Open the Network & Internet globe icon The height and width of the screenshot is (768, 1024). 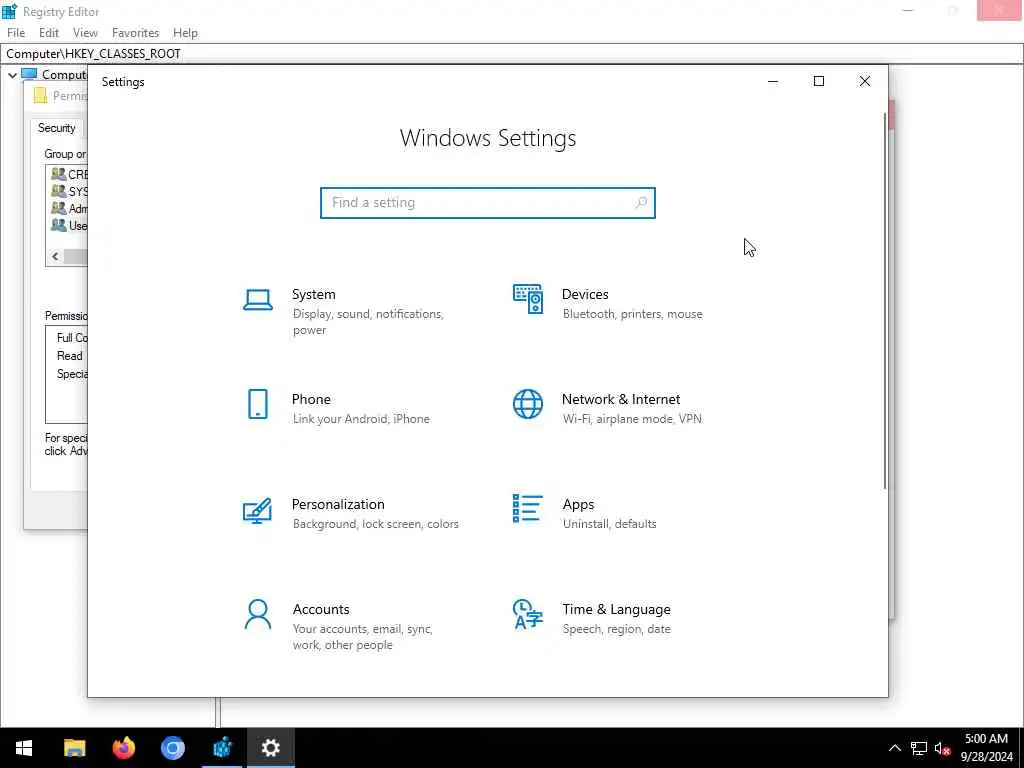pyautogui.click(x=528, y=404)
